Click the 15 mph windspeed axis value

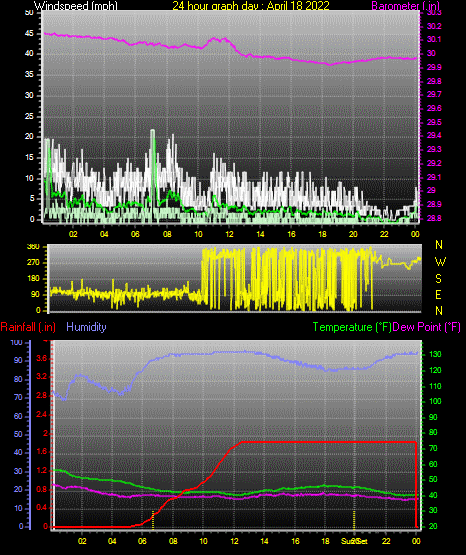point(29,158)
